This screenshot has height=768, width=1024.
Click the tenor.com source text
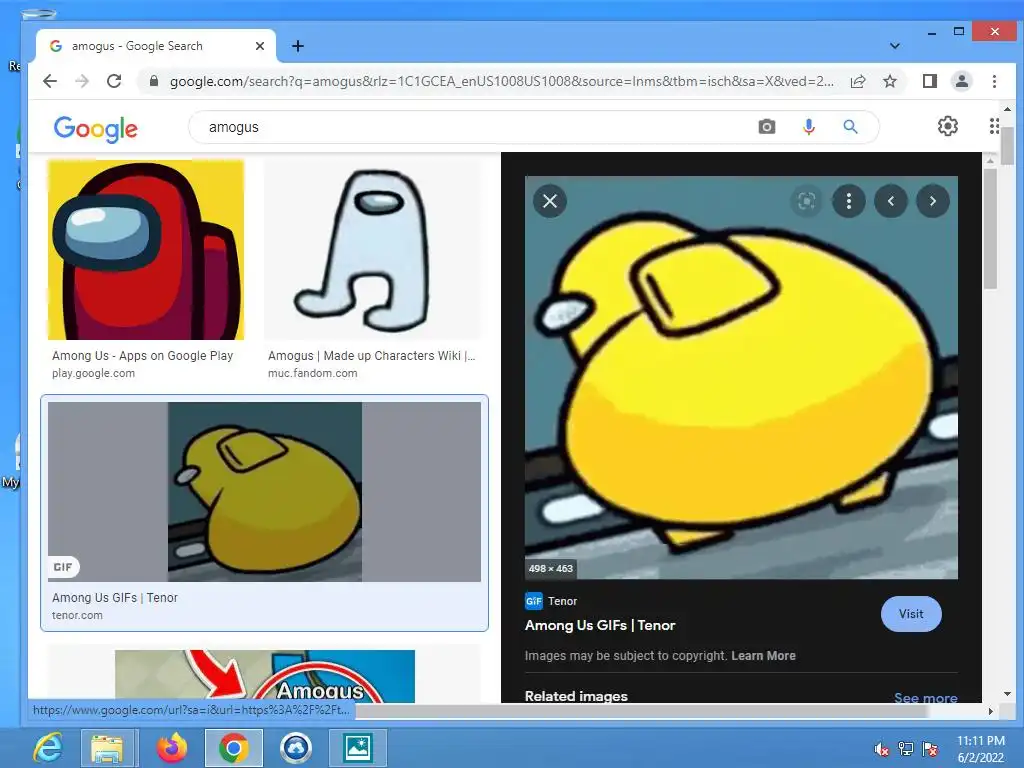pos(77,615)
